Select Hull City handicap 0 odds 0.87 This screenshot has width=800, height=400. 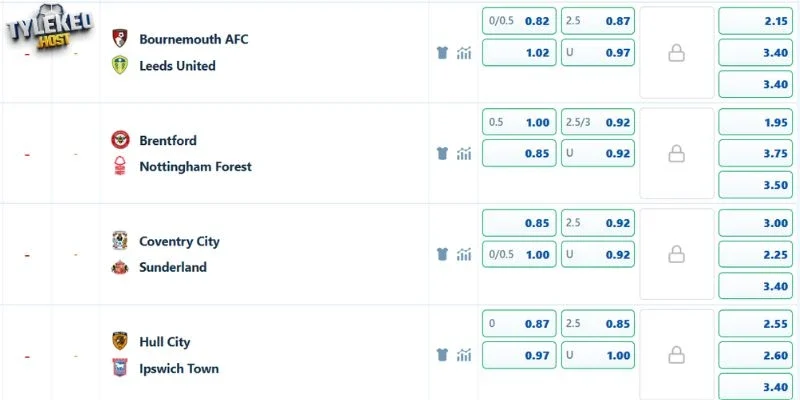[519, 324]
